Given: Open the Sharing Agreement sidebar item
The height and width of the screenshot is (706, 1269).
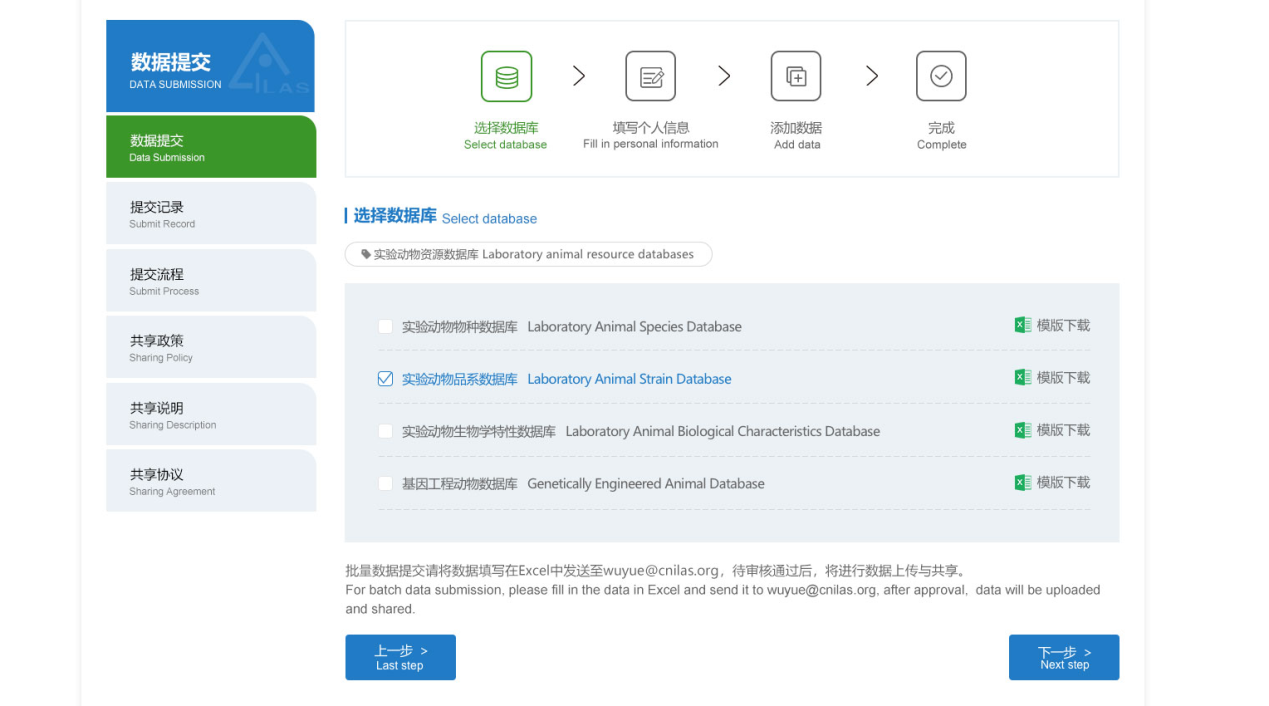Looking at the screenshot, I should pyautogui.click(x=211, y=481).
